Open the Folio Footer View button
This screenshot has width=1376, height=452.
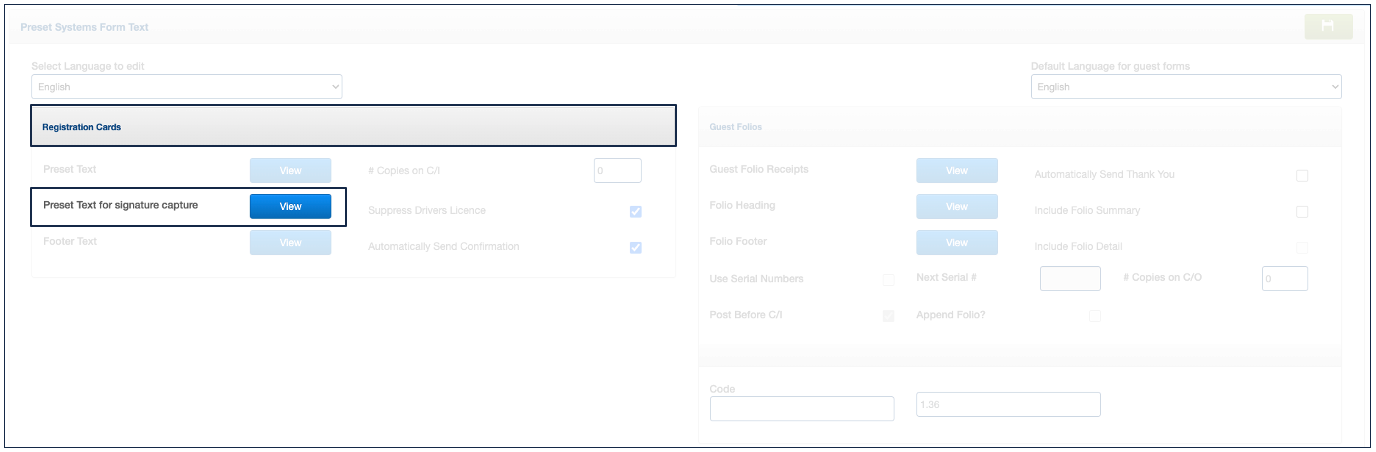click(x=956, y=242)
